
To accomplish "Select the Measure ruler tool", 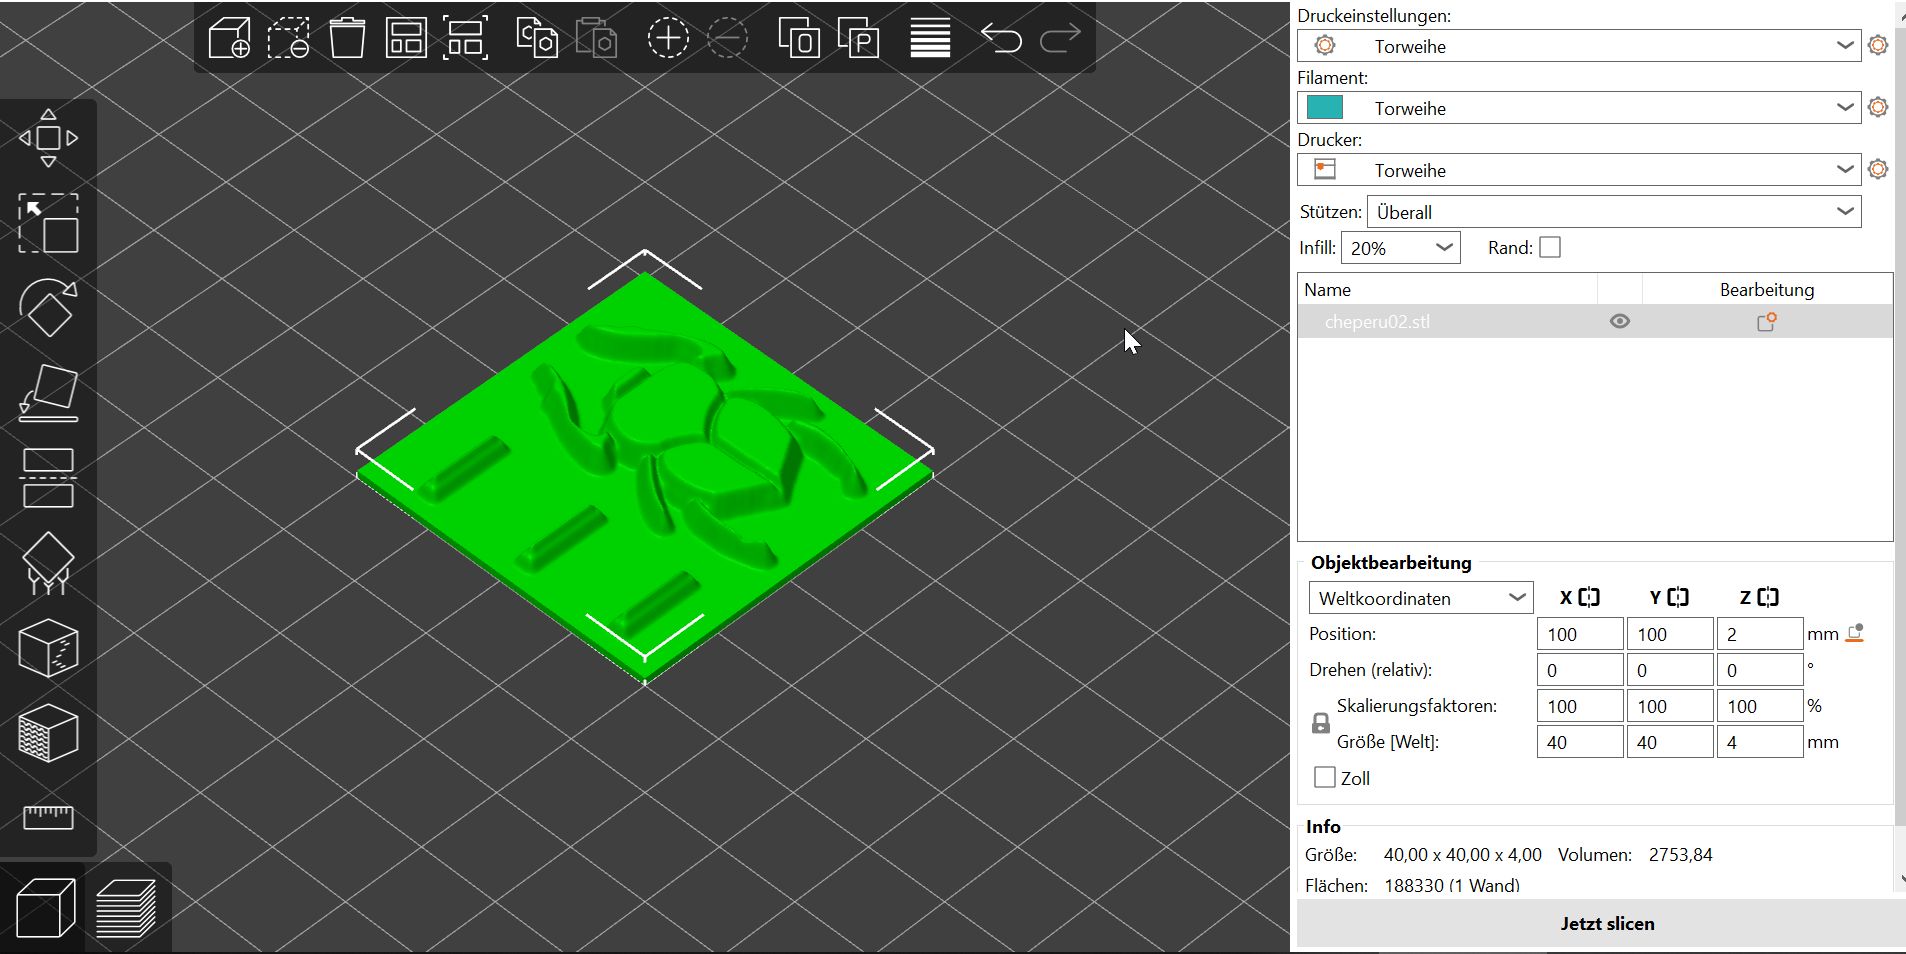I will pos(48,818).
